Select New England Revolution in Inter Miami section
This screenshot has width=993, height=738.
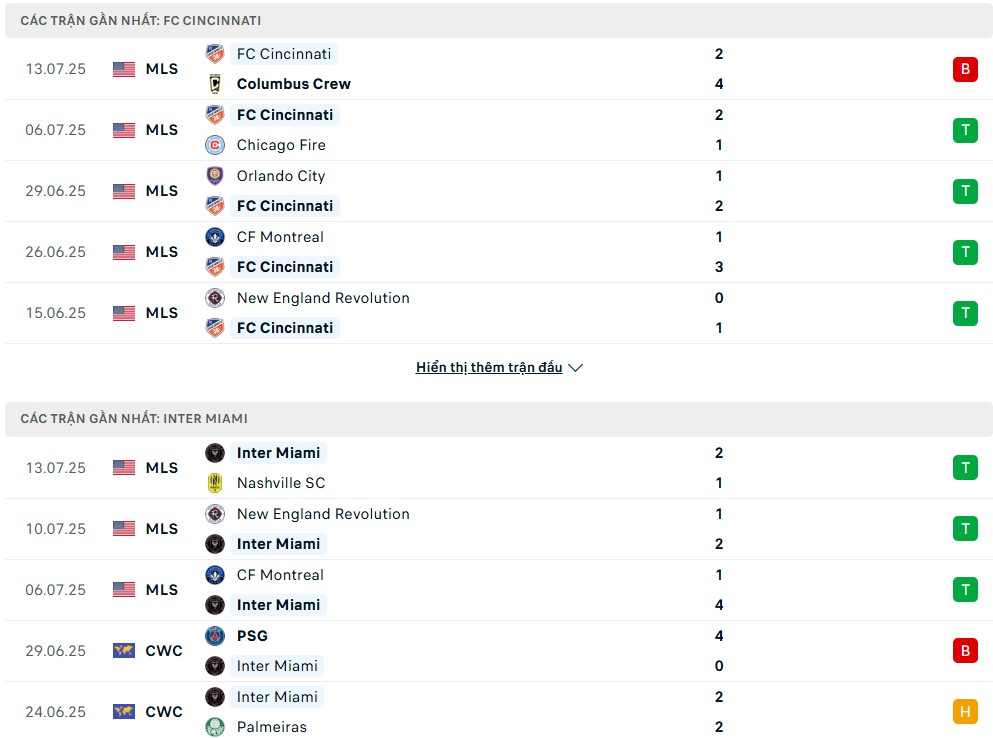[x=323, y=514]
